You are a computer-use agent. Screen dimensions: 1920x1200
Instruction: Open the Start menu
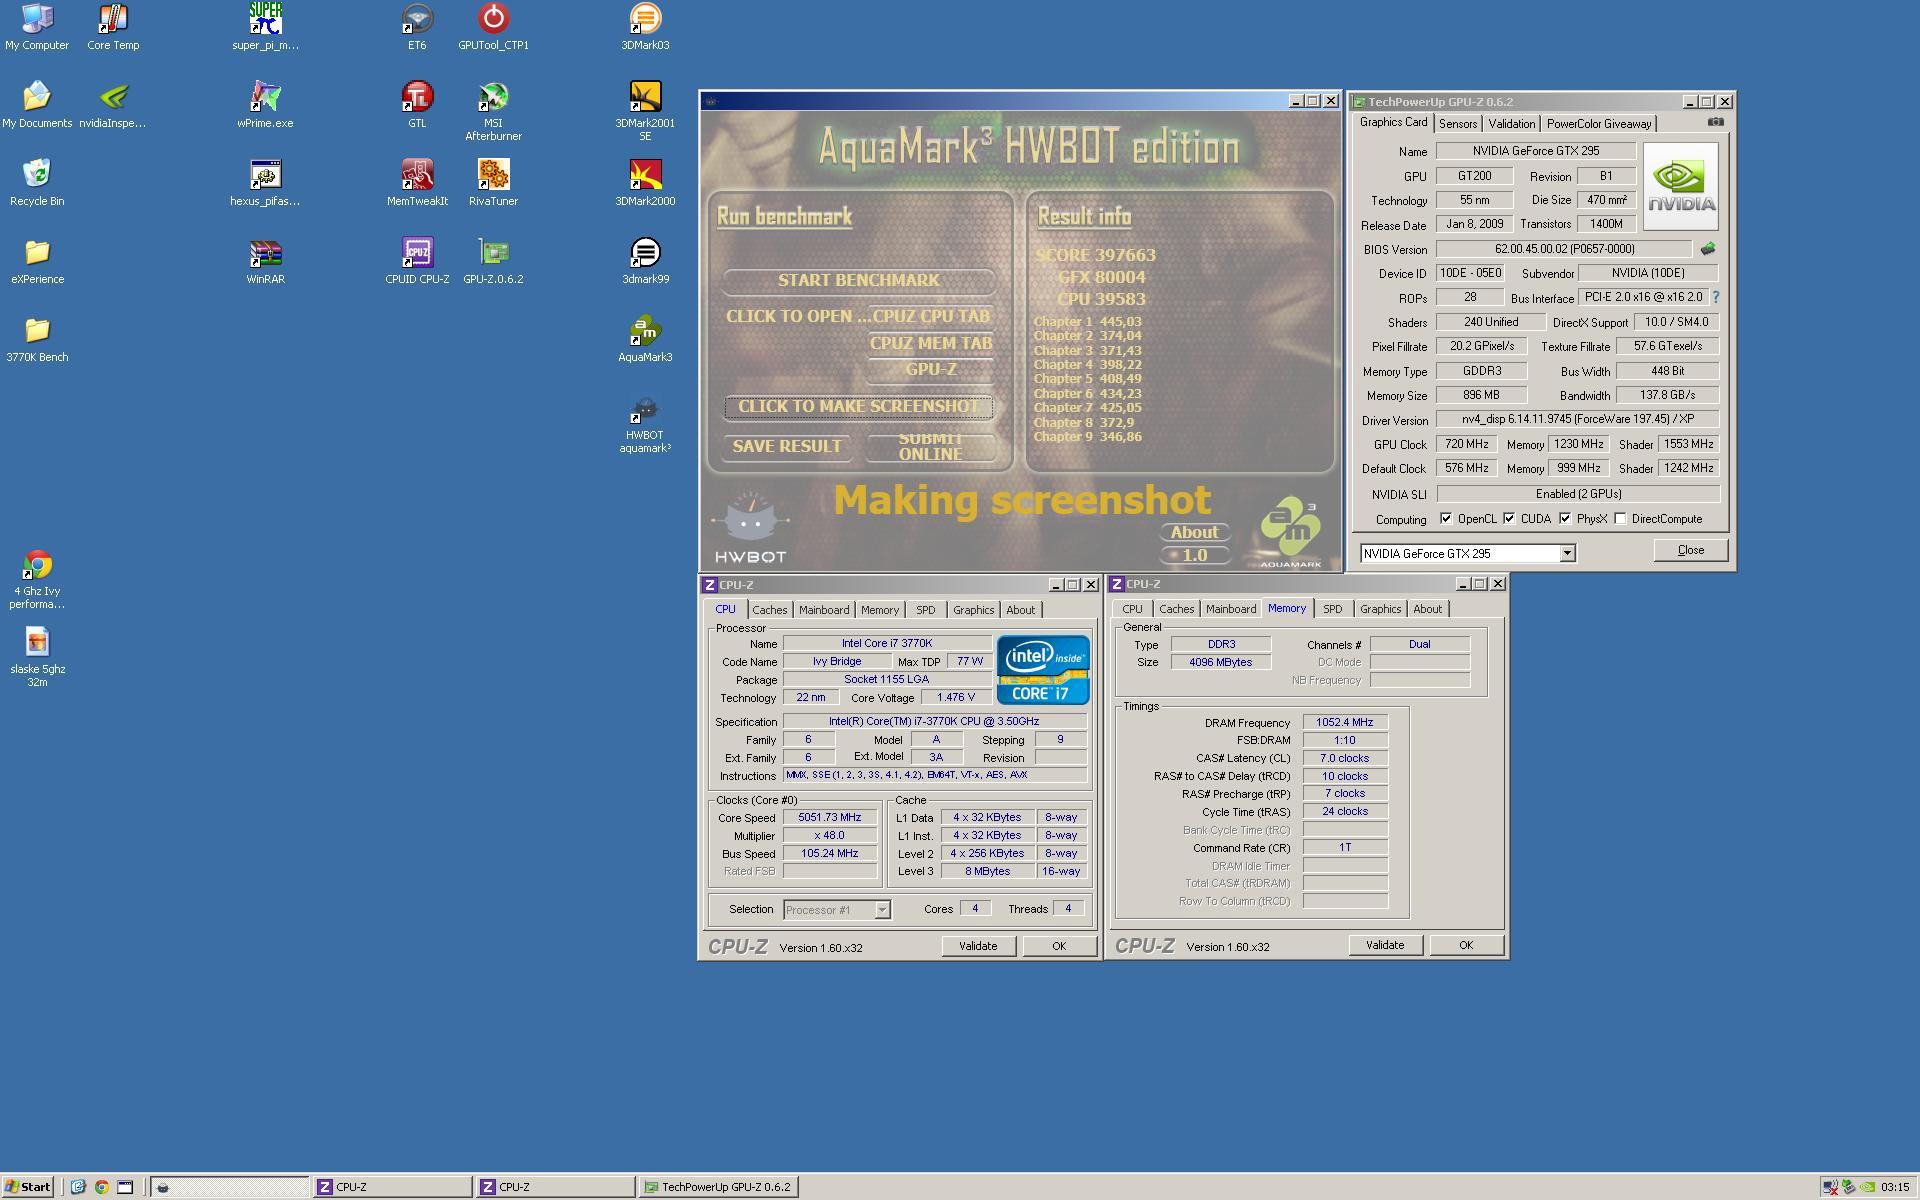click(x=27, y=1187)
